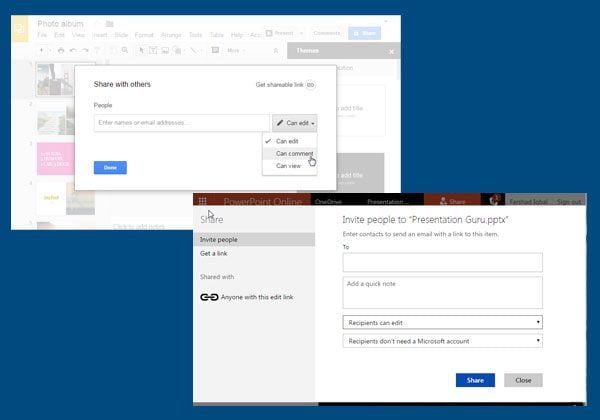Click the Photo album document title
600x420 pixels.
coord(60,24)
